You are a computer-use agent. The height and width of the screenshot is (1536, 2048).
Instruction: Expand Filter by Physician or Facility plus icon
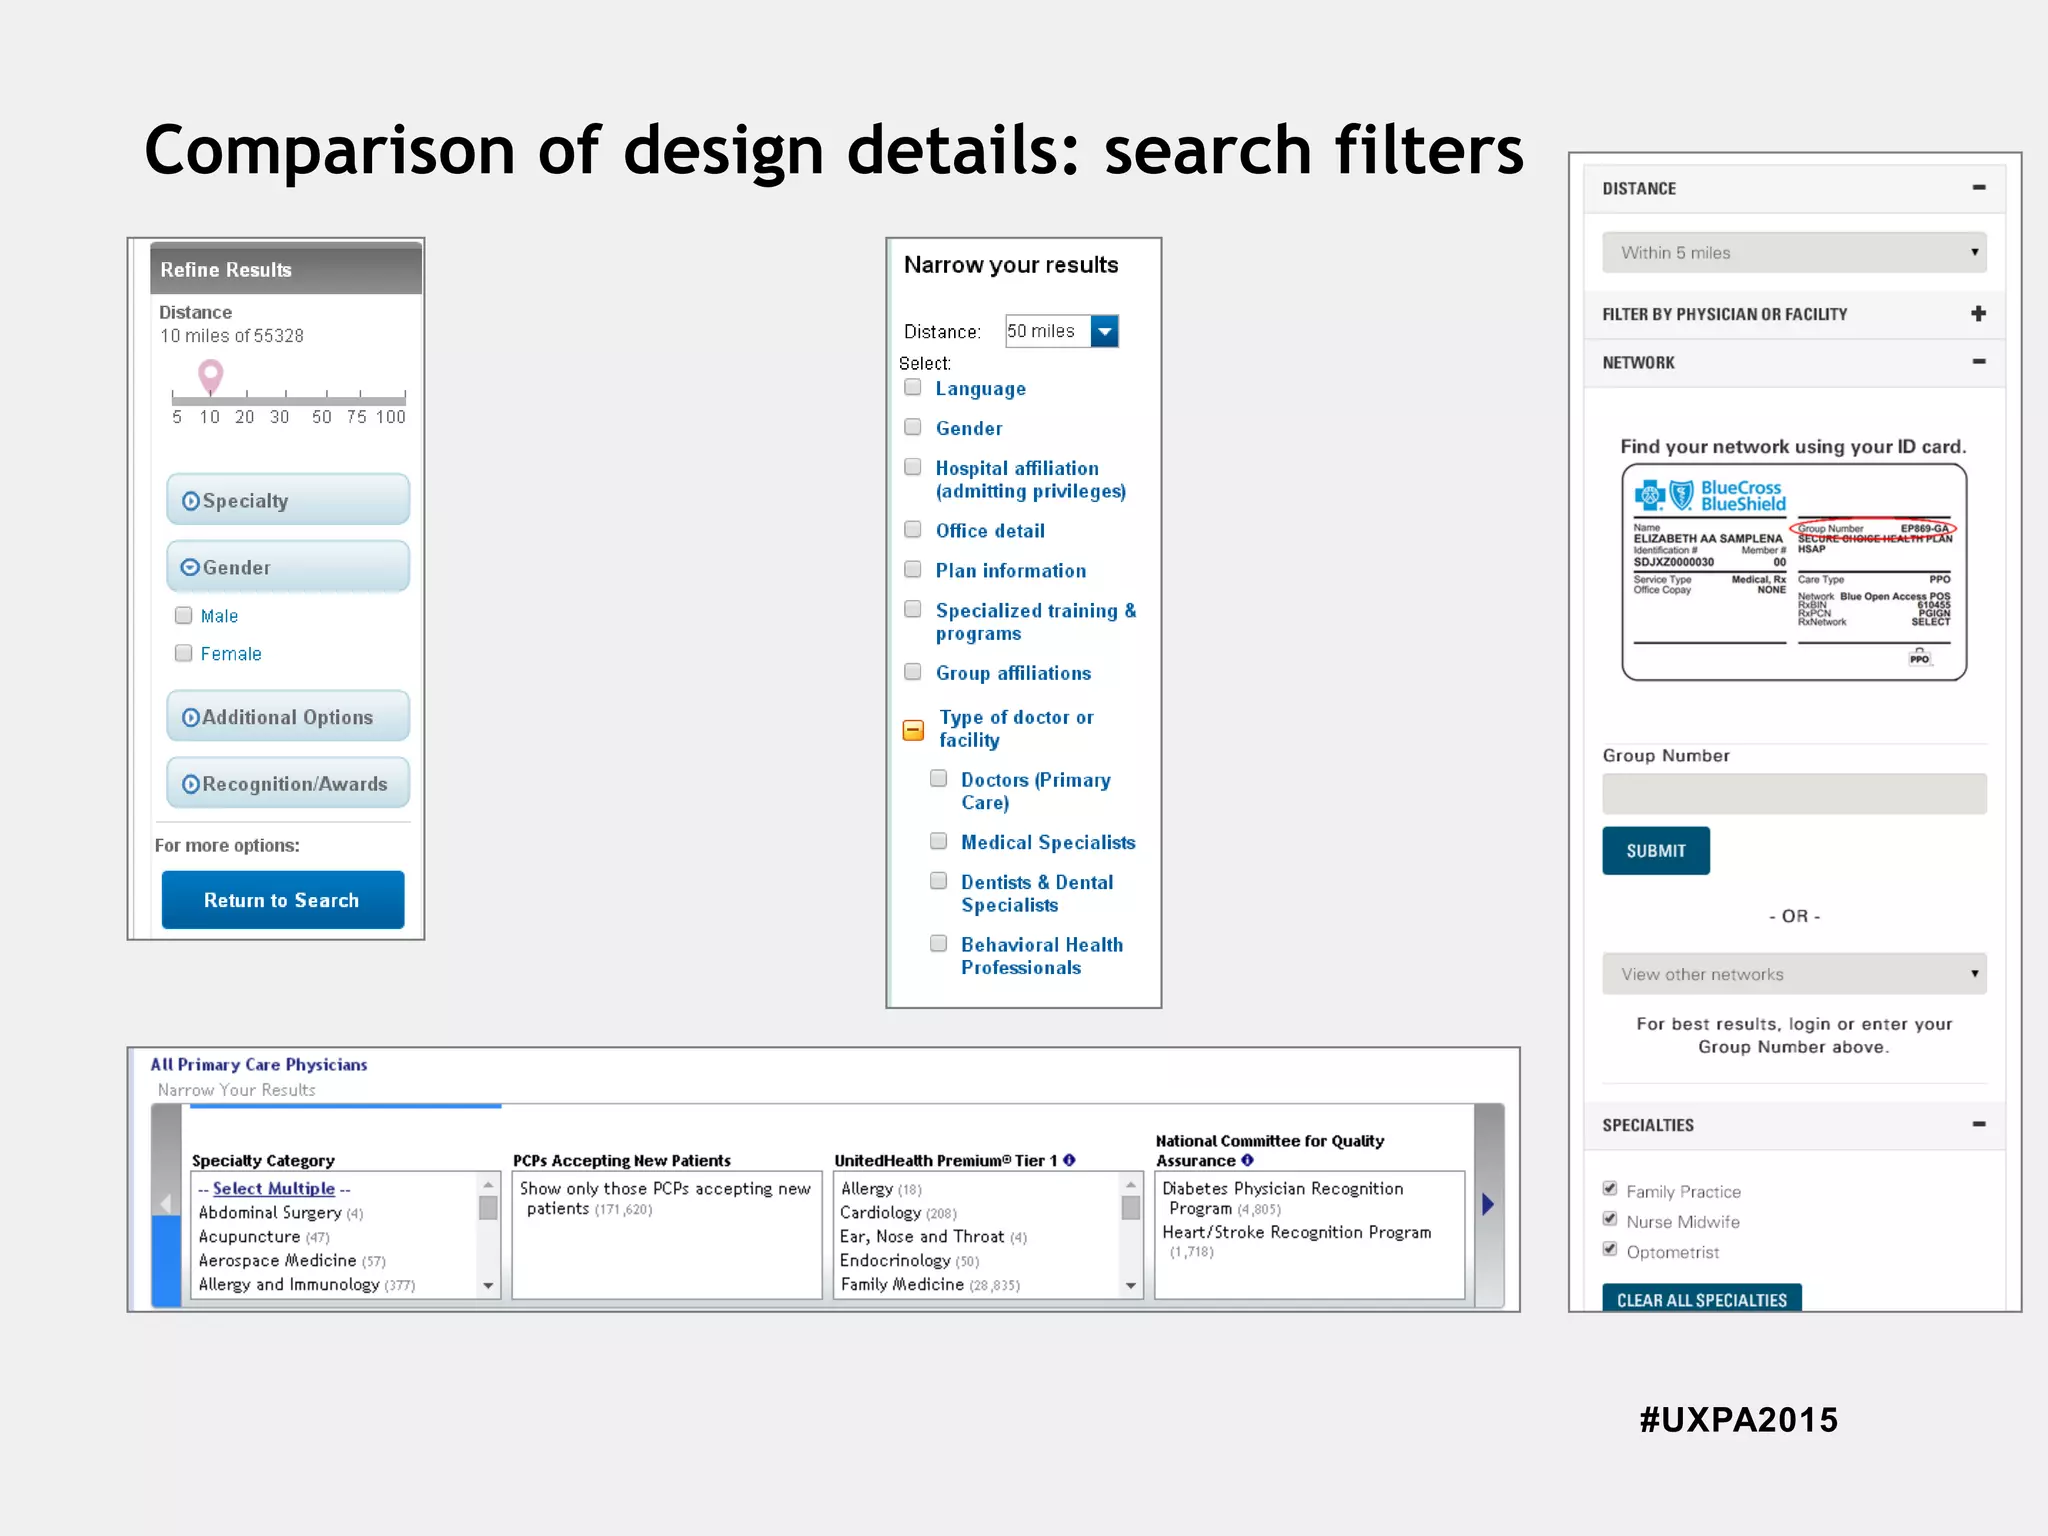pyautogui.click(x=1979, y=313)
